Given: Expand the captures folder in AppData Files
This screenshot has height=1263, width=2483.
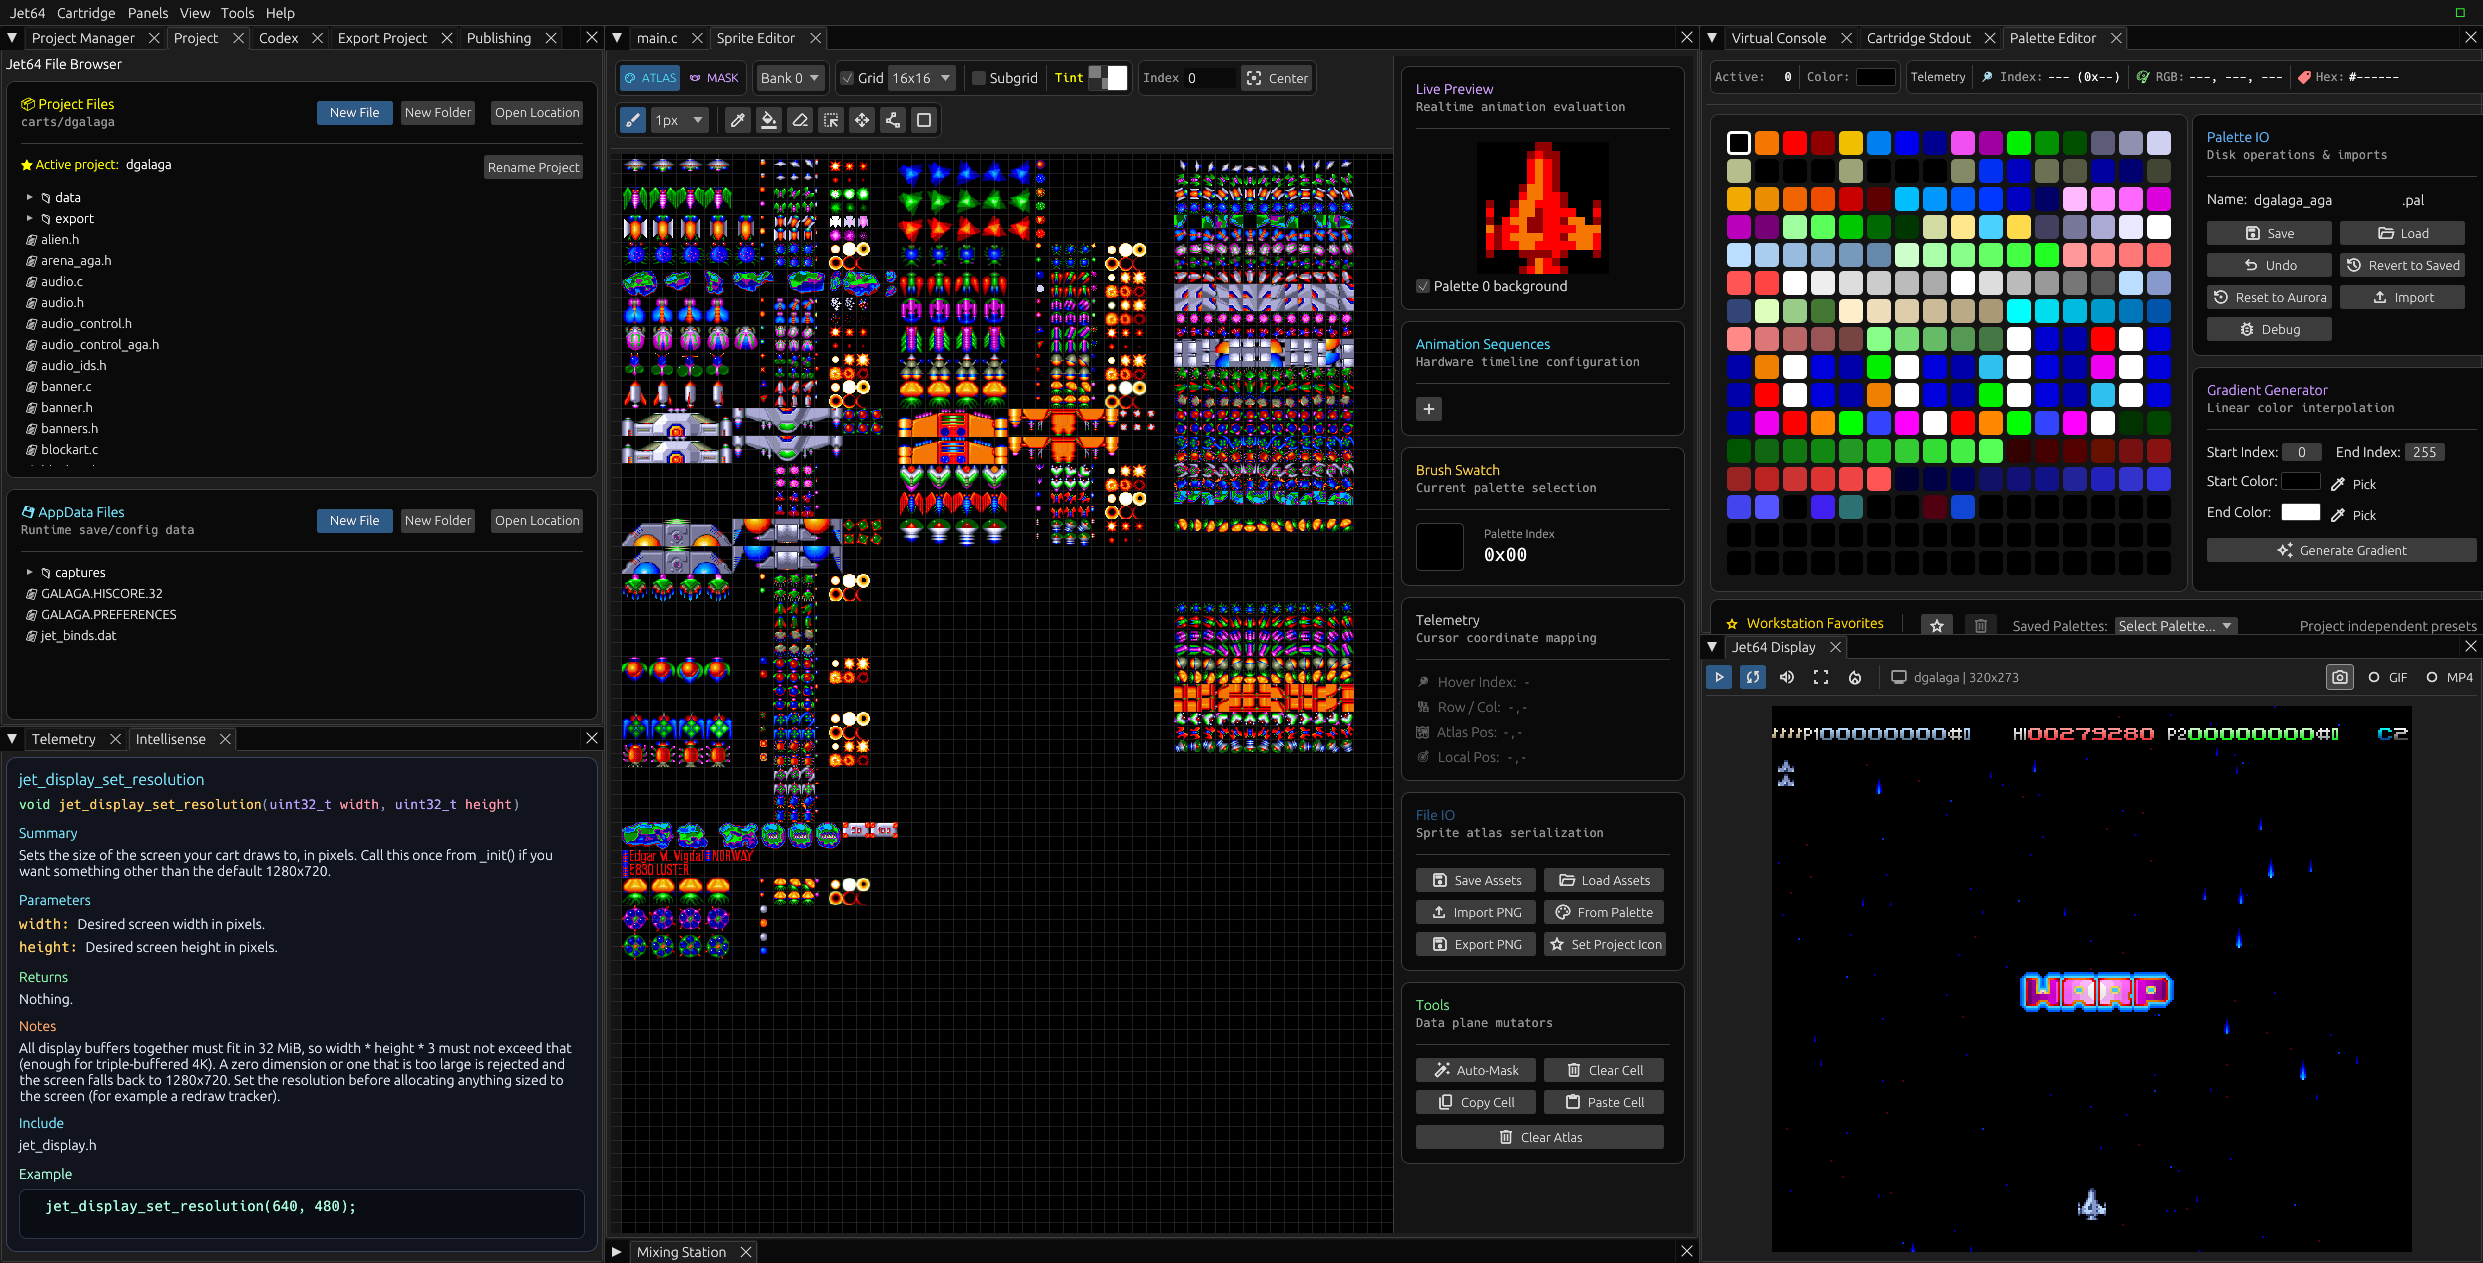Looking at the screenshot, I should [30, 573].
